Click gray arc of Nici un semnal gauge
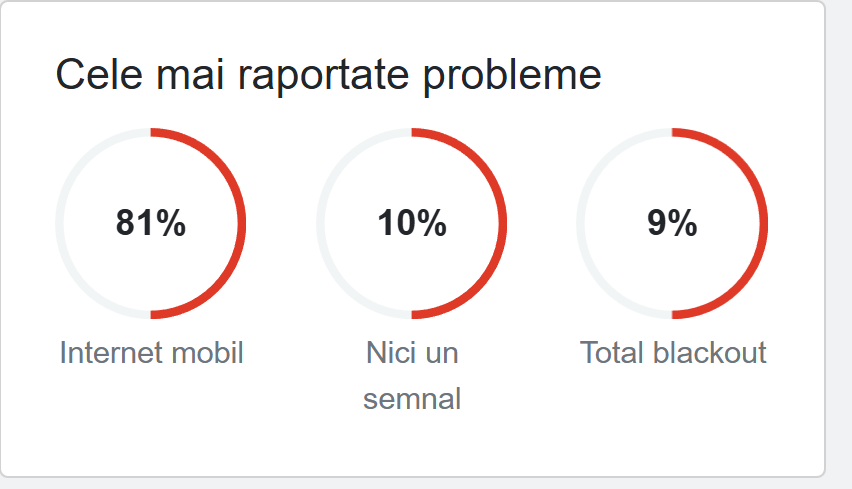The height and width of the screenshot is (489, 852). 321,223
